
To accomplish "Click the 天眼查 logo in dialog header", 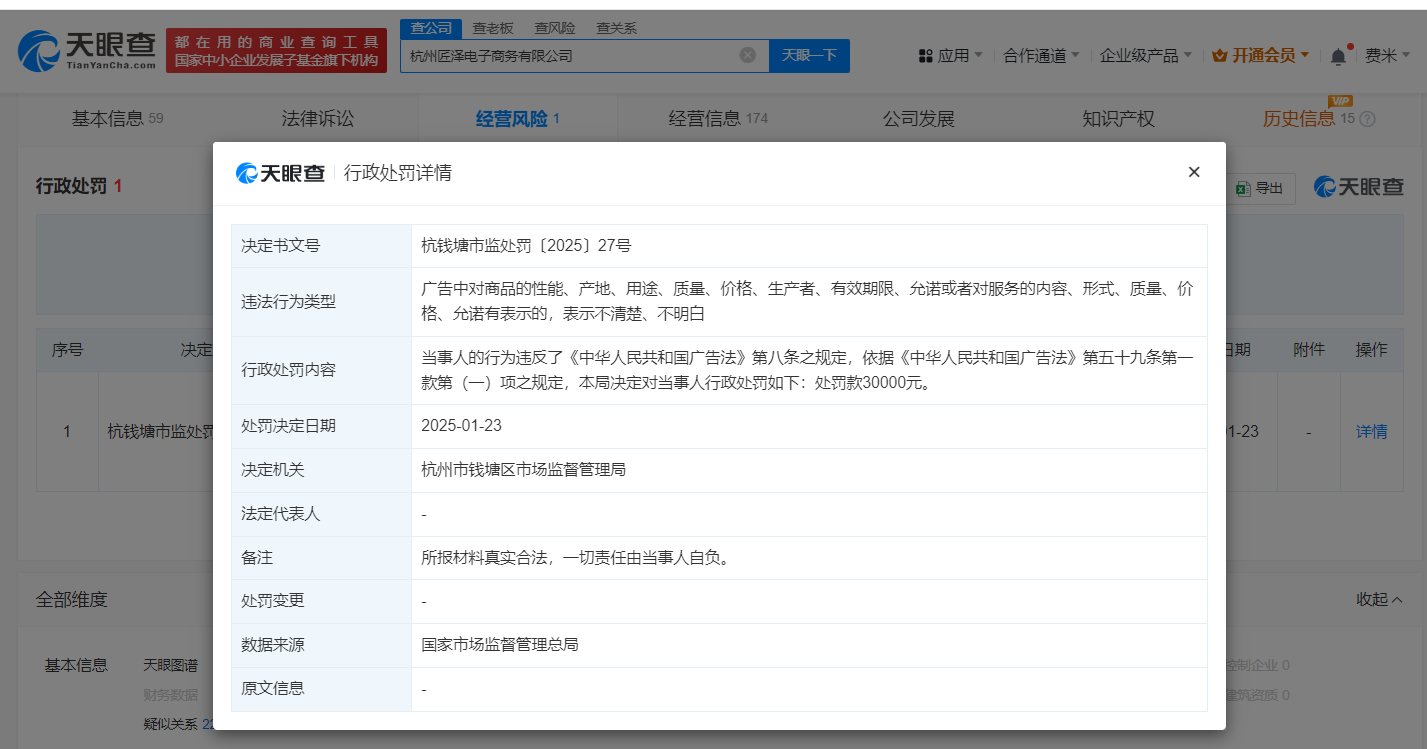I will tap(281, 173).
